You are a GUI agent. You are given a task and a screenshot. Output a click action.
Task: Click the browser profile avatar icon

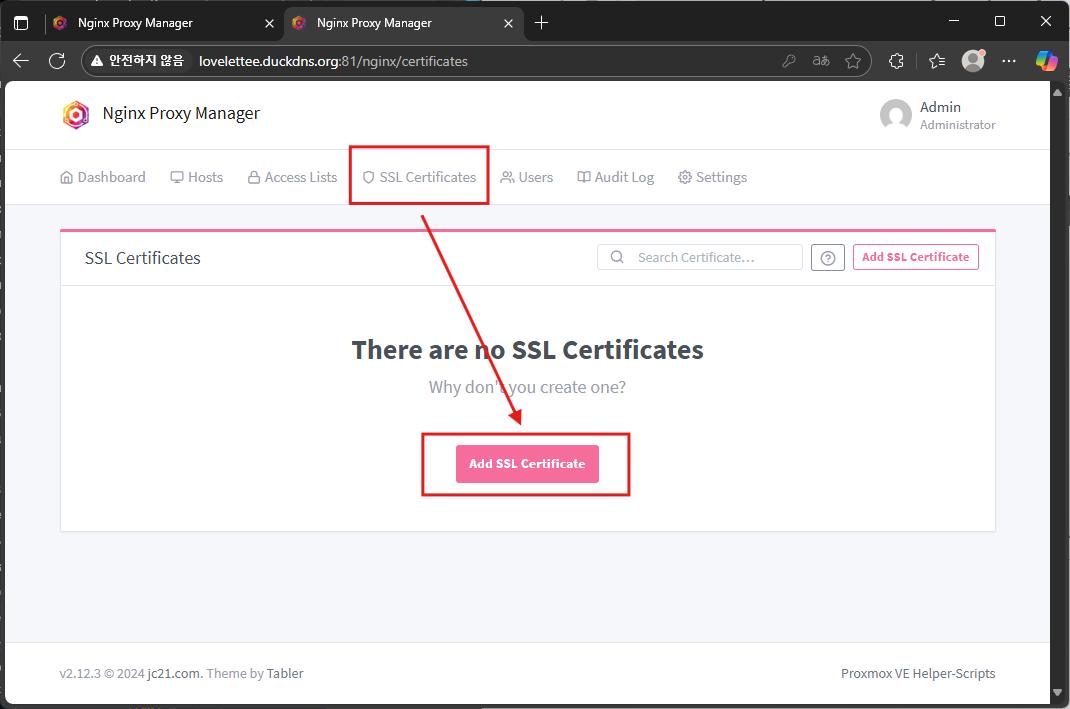[973, 61]
